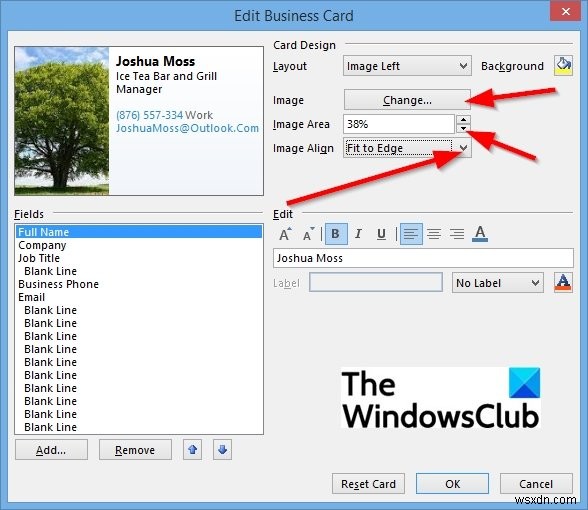Image resolution: width=588 pixels, height=510 pixels.
Task: Increase the font size in Edit toolbar
Action: [285, 234]
